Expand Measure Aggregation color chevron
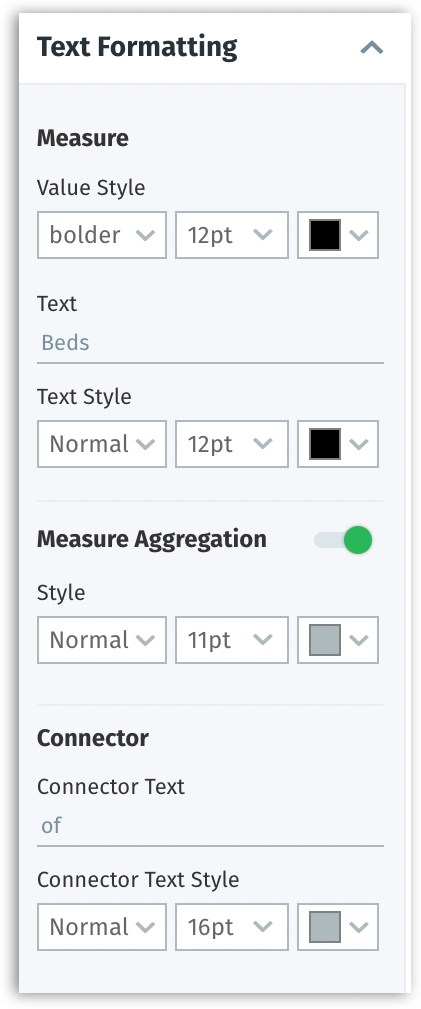Image resolution: width=421 pixels, height=1009 pixels. (x=359, y=640)
